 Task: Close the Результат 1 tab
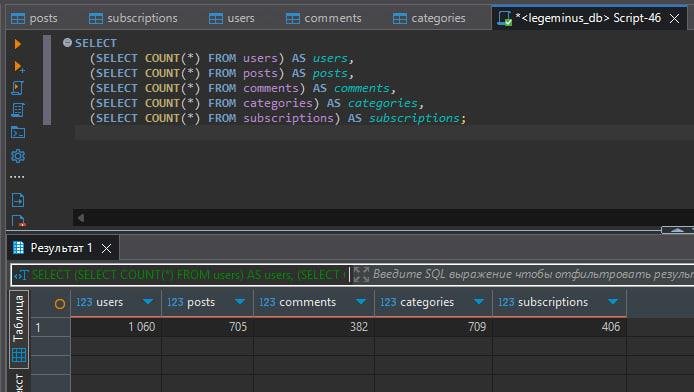tap(106, 248)
